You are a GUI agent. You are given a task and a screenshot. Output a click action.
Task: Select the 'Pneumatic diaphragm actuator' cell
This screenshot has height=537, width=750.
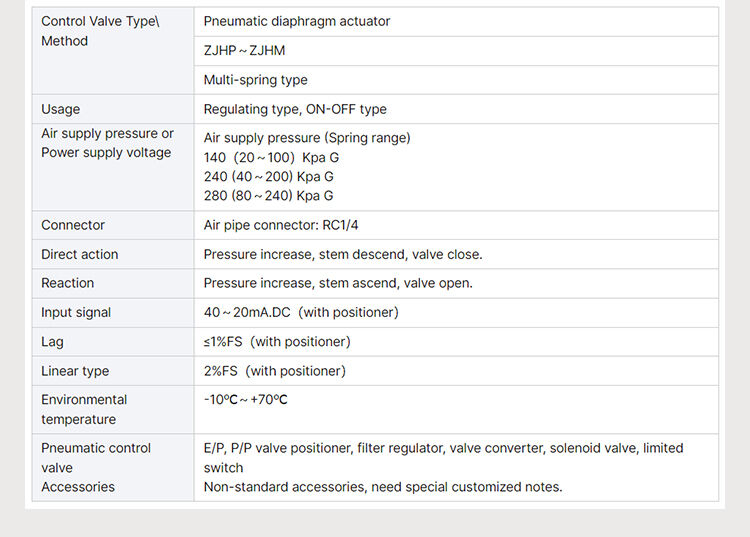[456, 22]
